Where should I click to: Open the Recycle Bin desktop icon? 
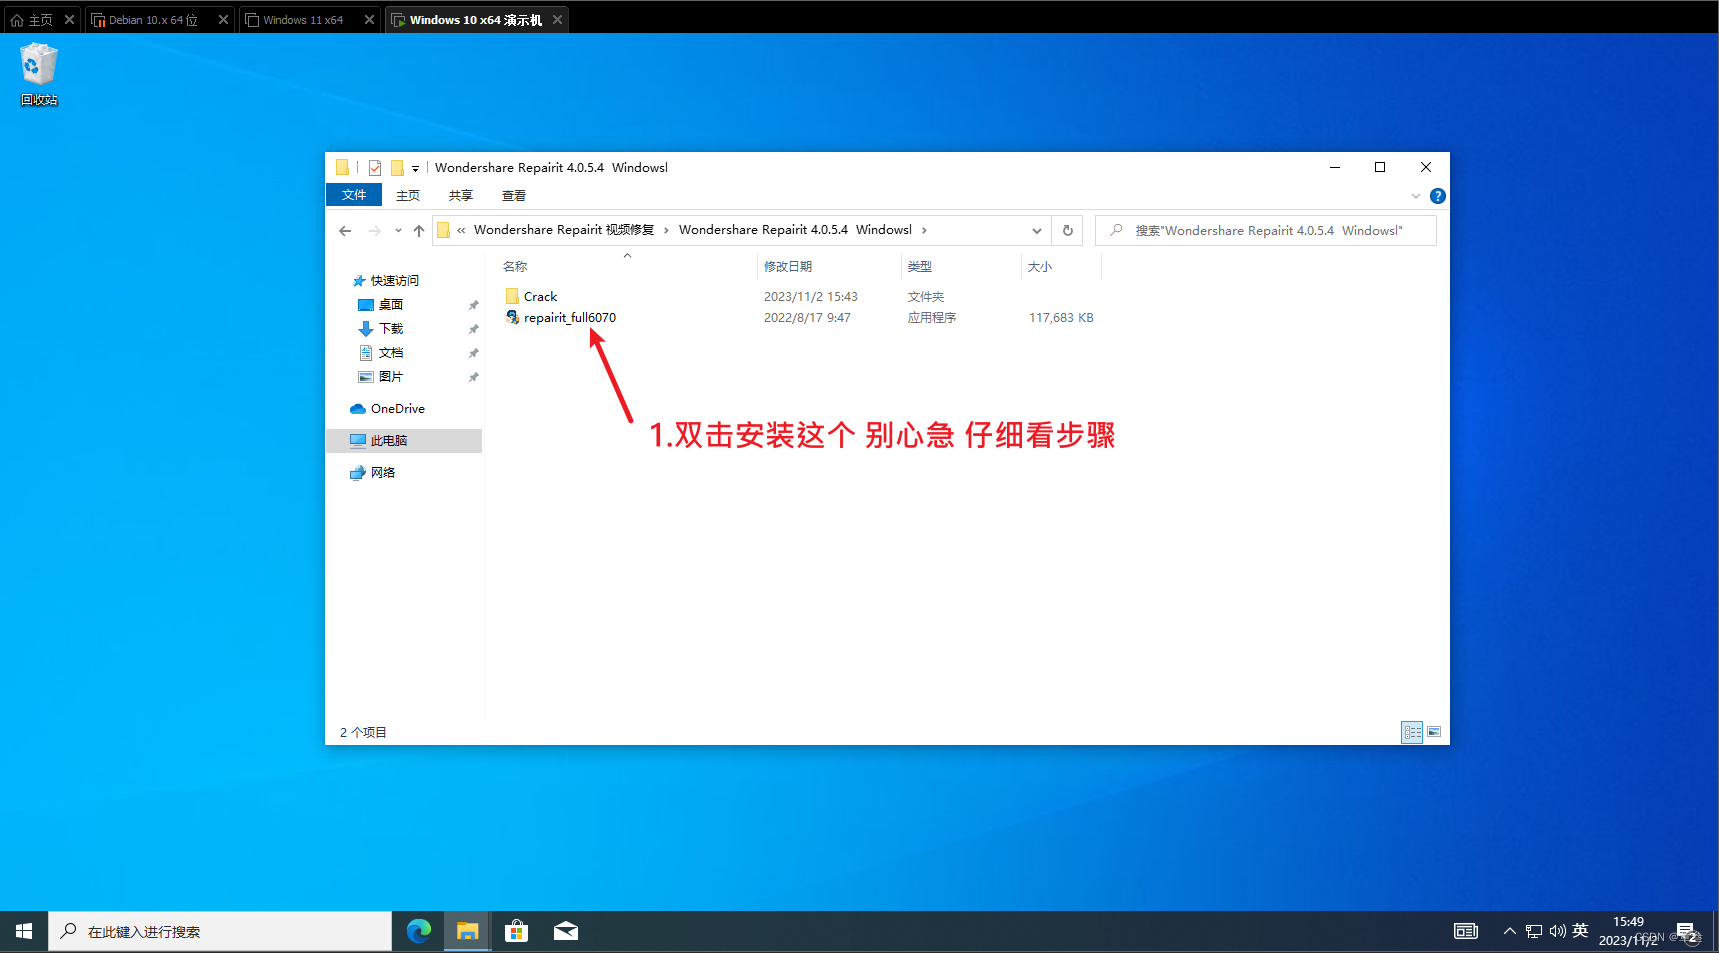point(39,74)
